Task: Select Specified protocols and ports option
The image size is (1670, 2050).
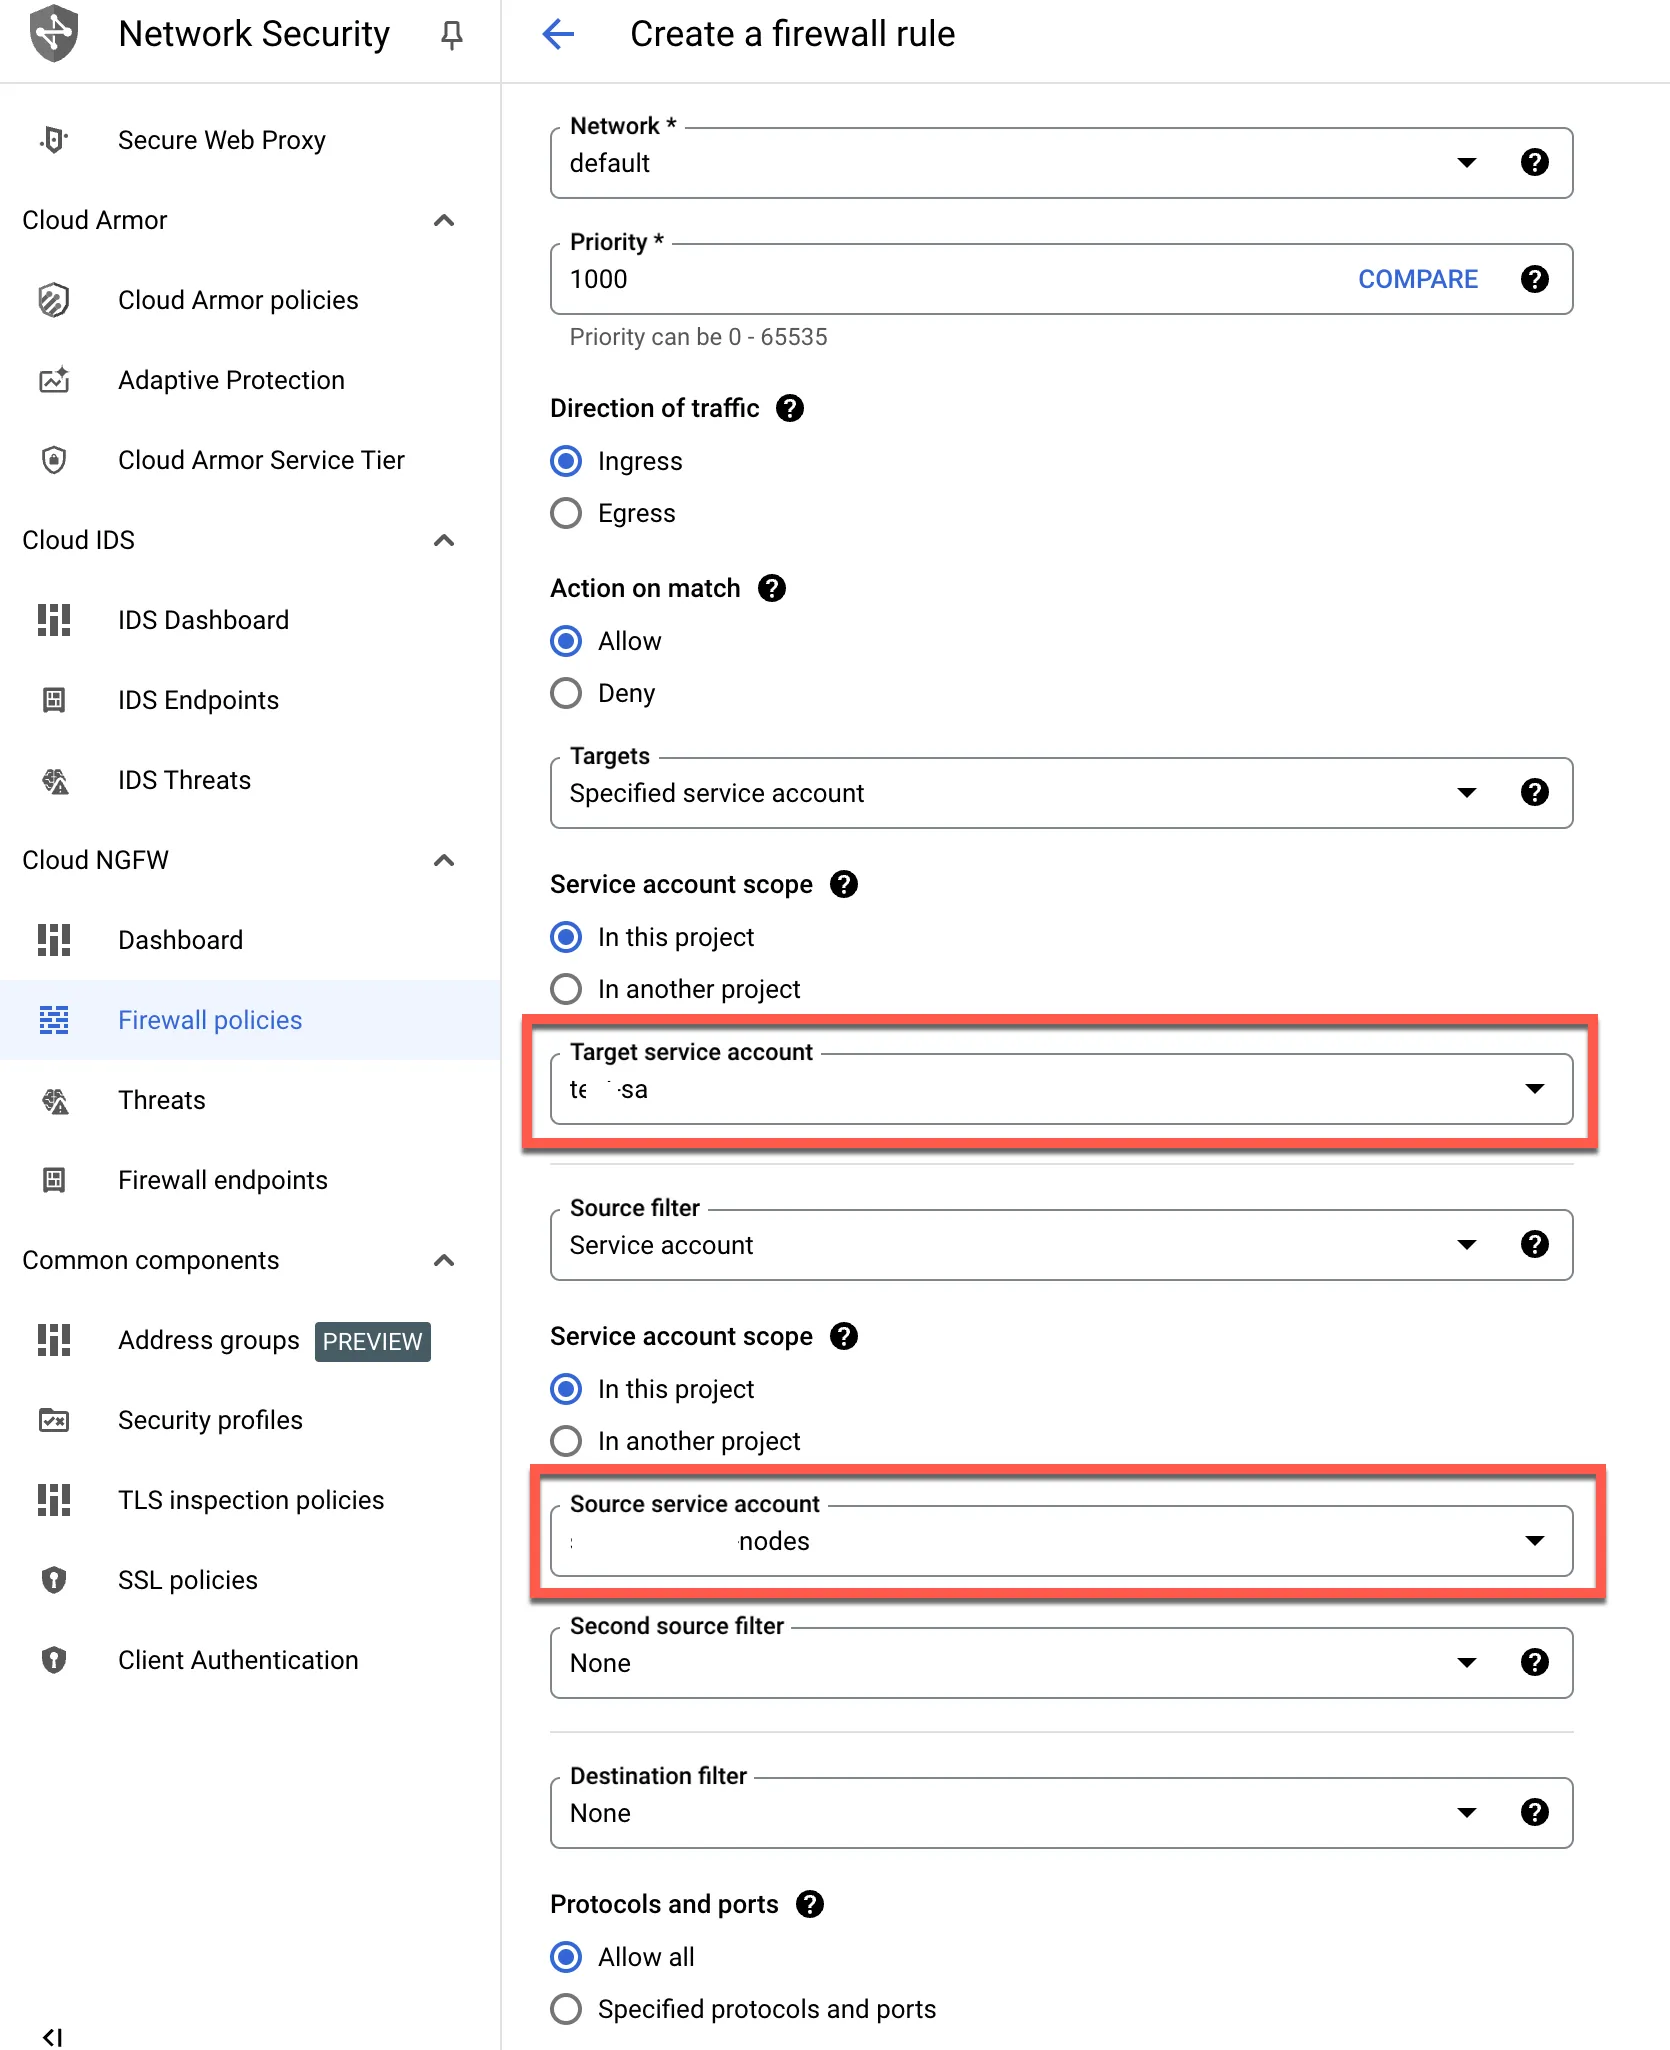Action: tap(566, 2009)
